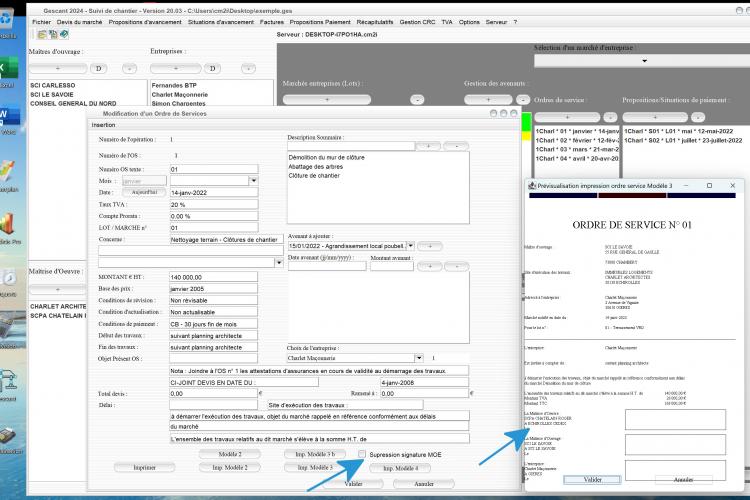Image resolution: width=750 pixels, height=500 pixels.
Task: Click the plus button next to Montant avenant
Action: point(430,266)
